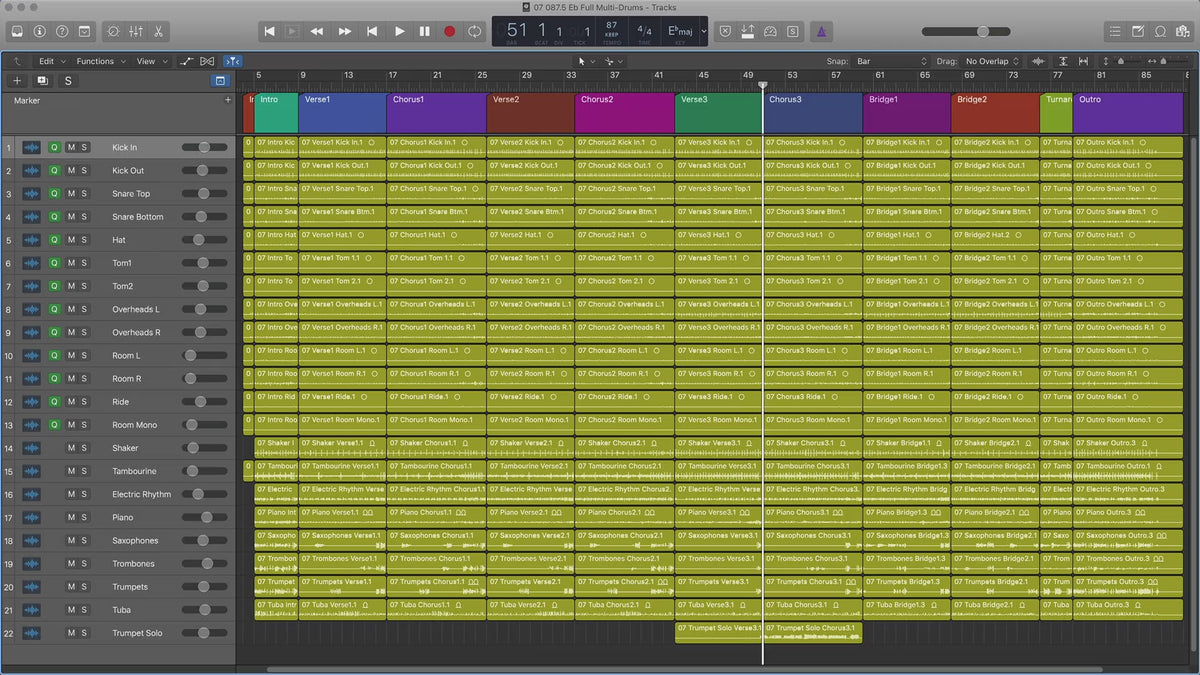Open the Library panel icon
The height and width of the screenshot is (675, 1200).
[15, 32]
